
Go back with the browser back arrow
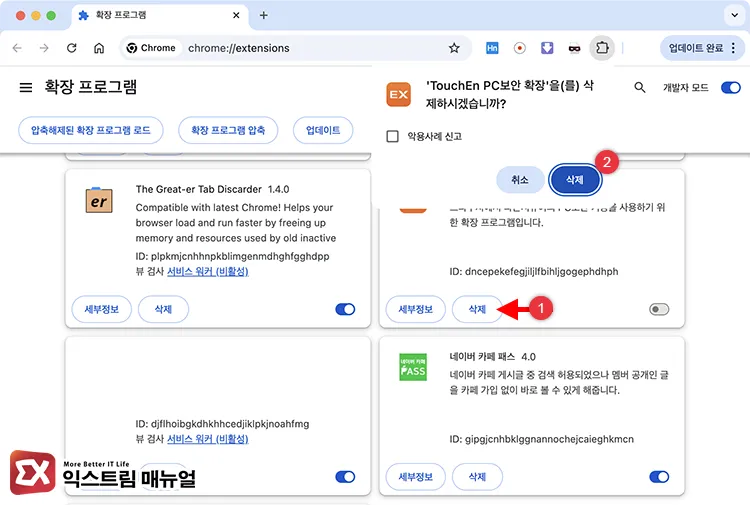pos(17,48)
